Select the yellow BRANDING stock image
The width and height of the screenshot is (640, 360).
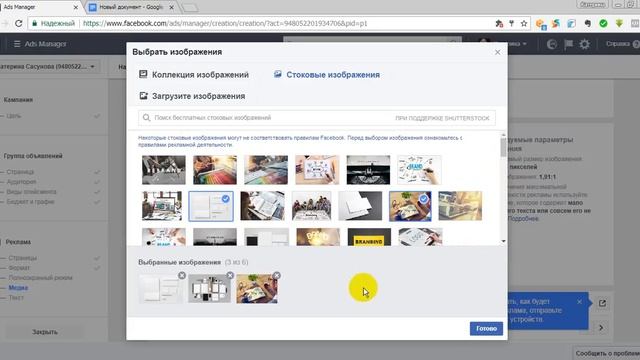click(x=369, y=238)
